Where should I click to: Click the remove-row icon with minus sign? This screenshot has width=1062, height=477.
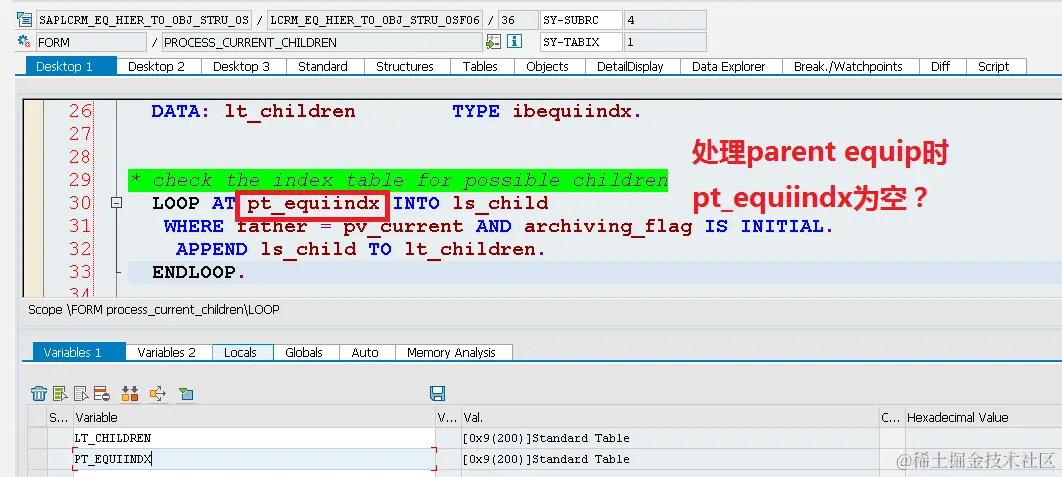click(102, 394)
